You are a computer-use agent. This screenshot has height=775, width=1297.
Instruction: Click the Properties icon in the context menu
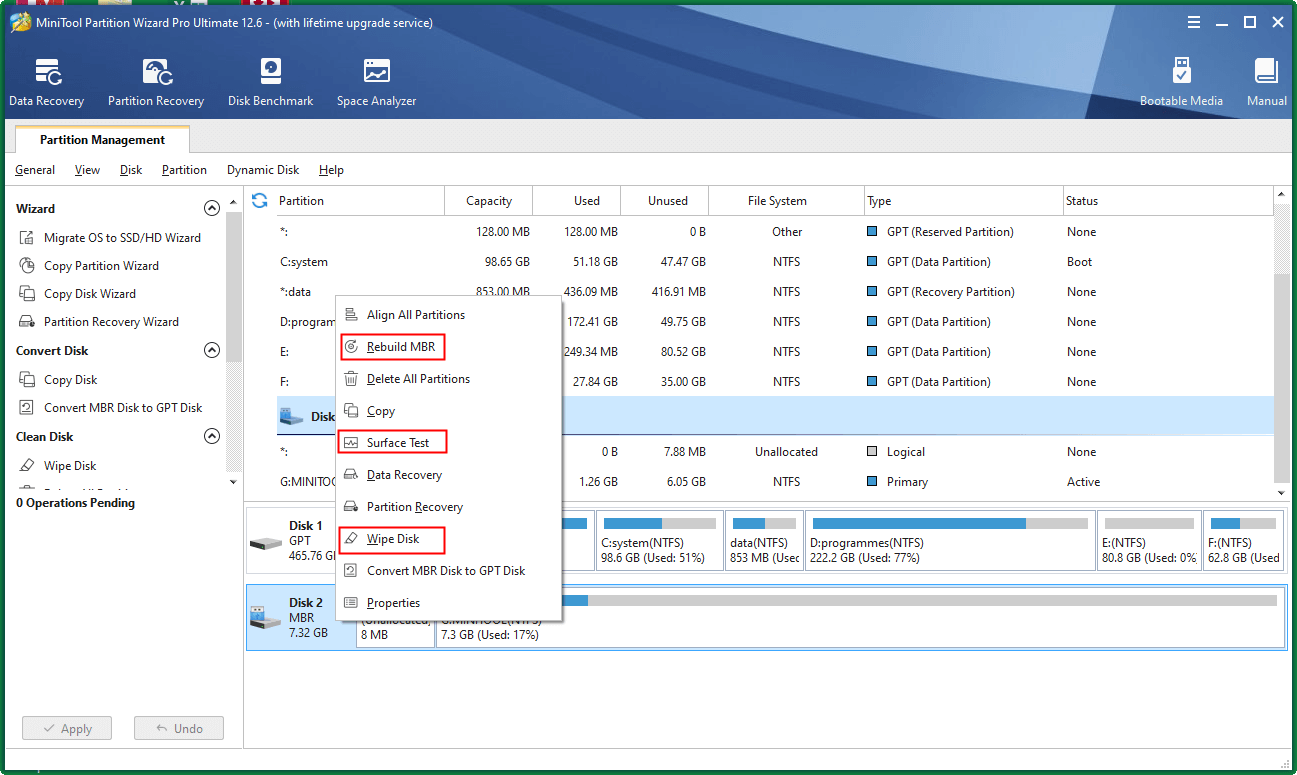pos(351,603)
